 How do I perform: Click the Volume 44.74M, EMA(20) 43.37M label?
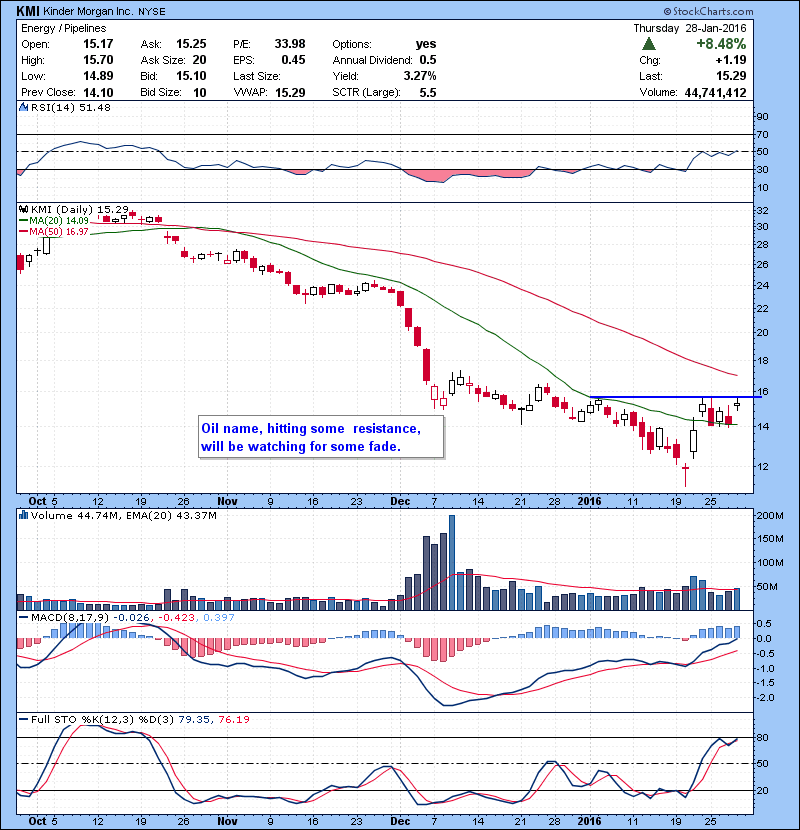pyautogui.click(x=124, y=515)
